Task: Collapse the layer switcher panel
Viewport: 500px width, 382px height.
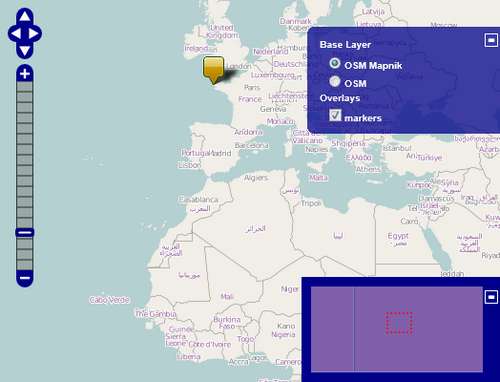Action: pos(491,40)
